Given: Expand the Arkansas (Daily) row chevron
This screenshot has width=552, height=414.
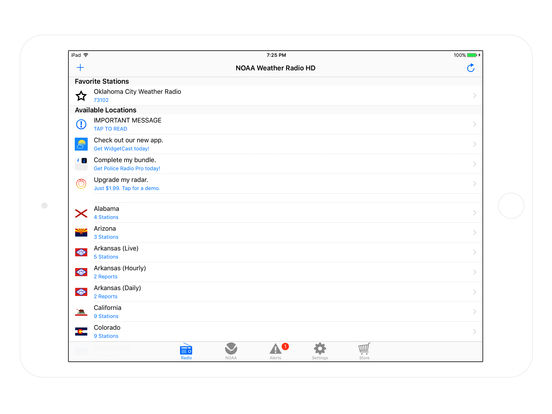Looking at the screenshot, I should (475, 292).
